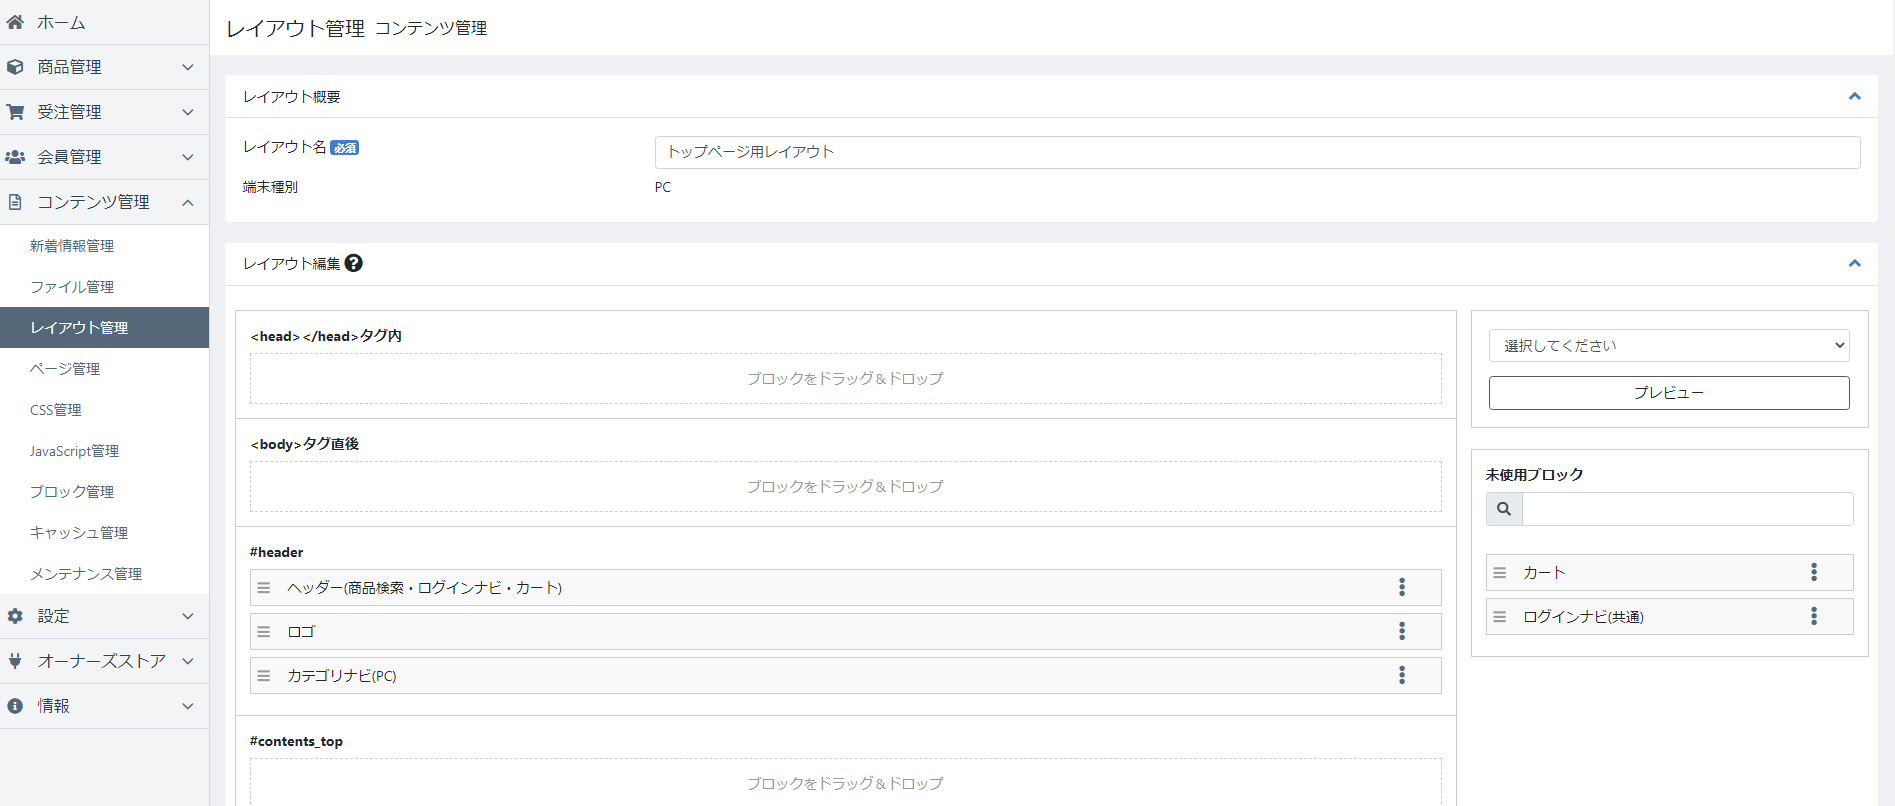The width and height of the screenshot is (1895, 806).
Task: Expand the 商品管理 menu chevron
Action: [188, 67]
